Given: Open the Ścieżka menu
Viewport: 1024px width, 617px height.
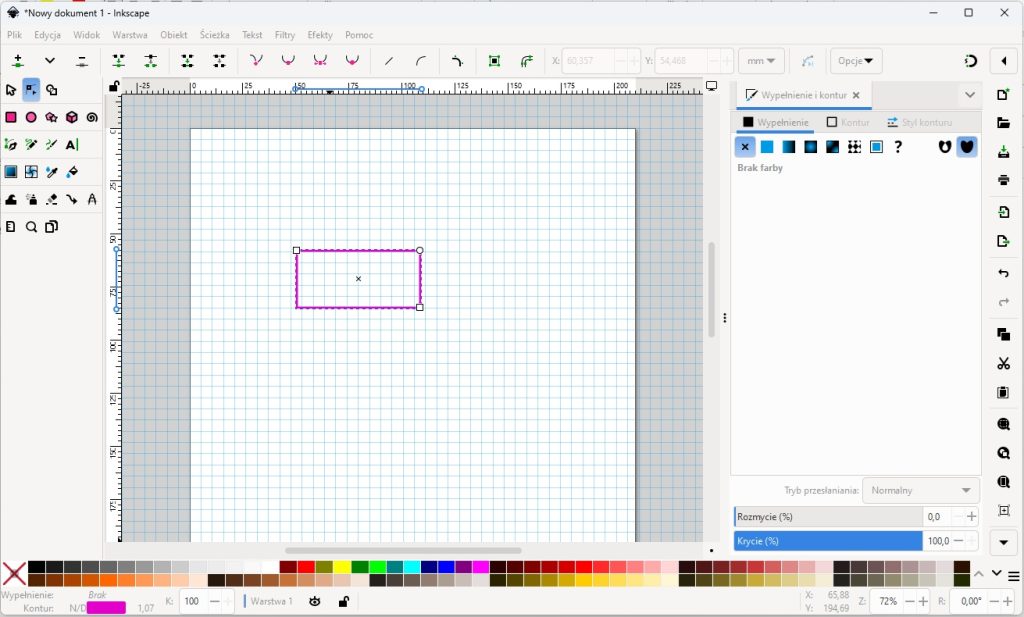Looking at the screenshot, I should coord(214,35).
